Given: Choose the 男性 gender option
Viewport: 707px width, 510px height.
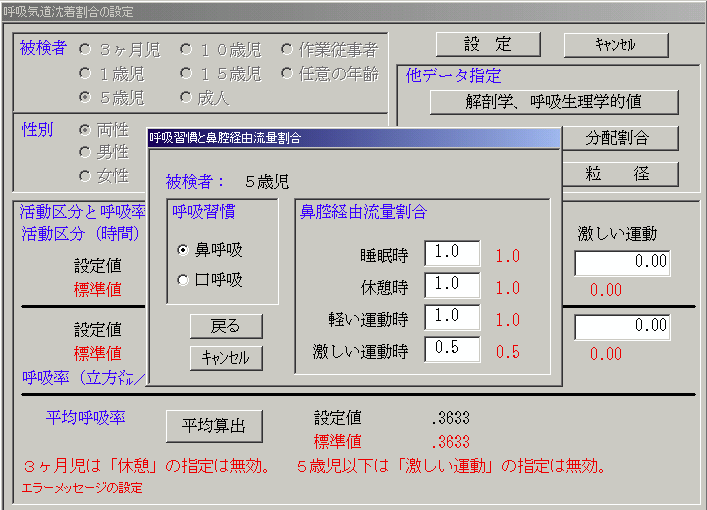Looking at the screenshot, I should click(86, 152).
